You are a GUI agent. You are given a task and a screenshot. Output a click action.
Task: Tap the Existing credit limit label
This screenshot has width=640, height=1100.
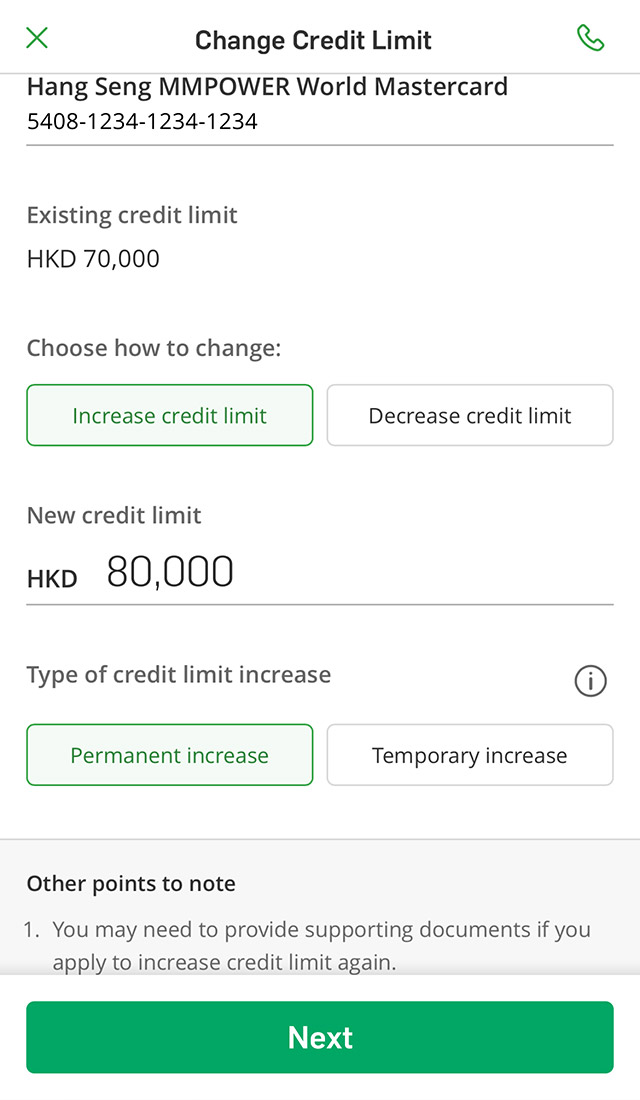[x=132, y=215]
